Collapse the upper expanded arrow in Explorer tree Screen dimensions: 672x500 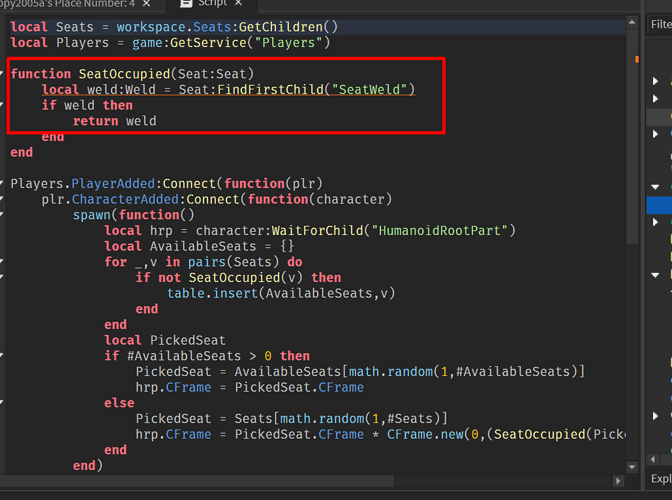click(655, 187)
